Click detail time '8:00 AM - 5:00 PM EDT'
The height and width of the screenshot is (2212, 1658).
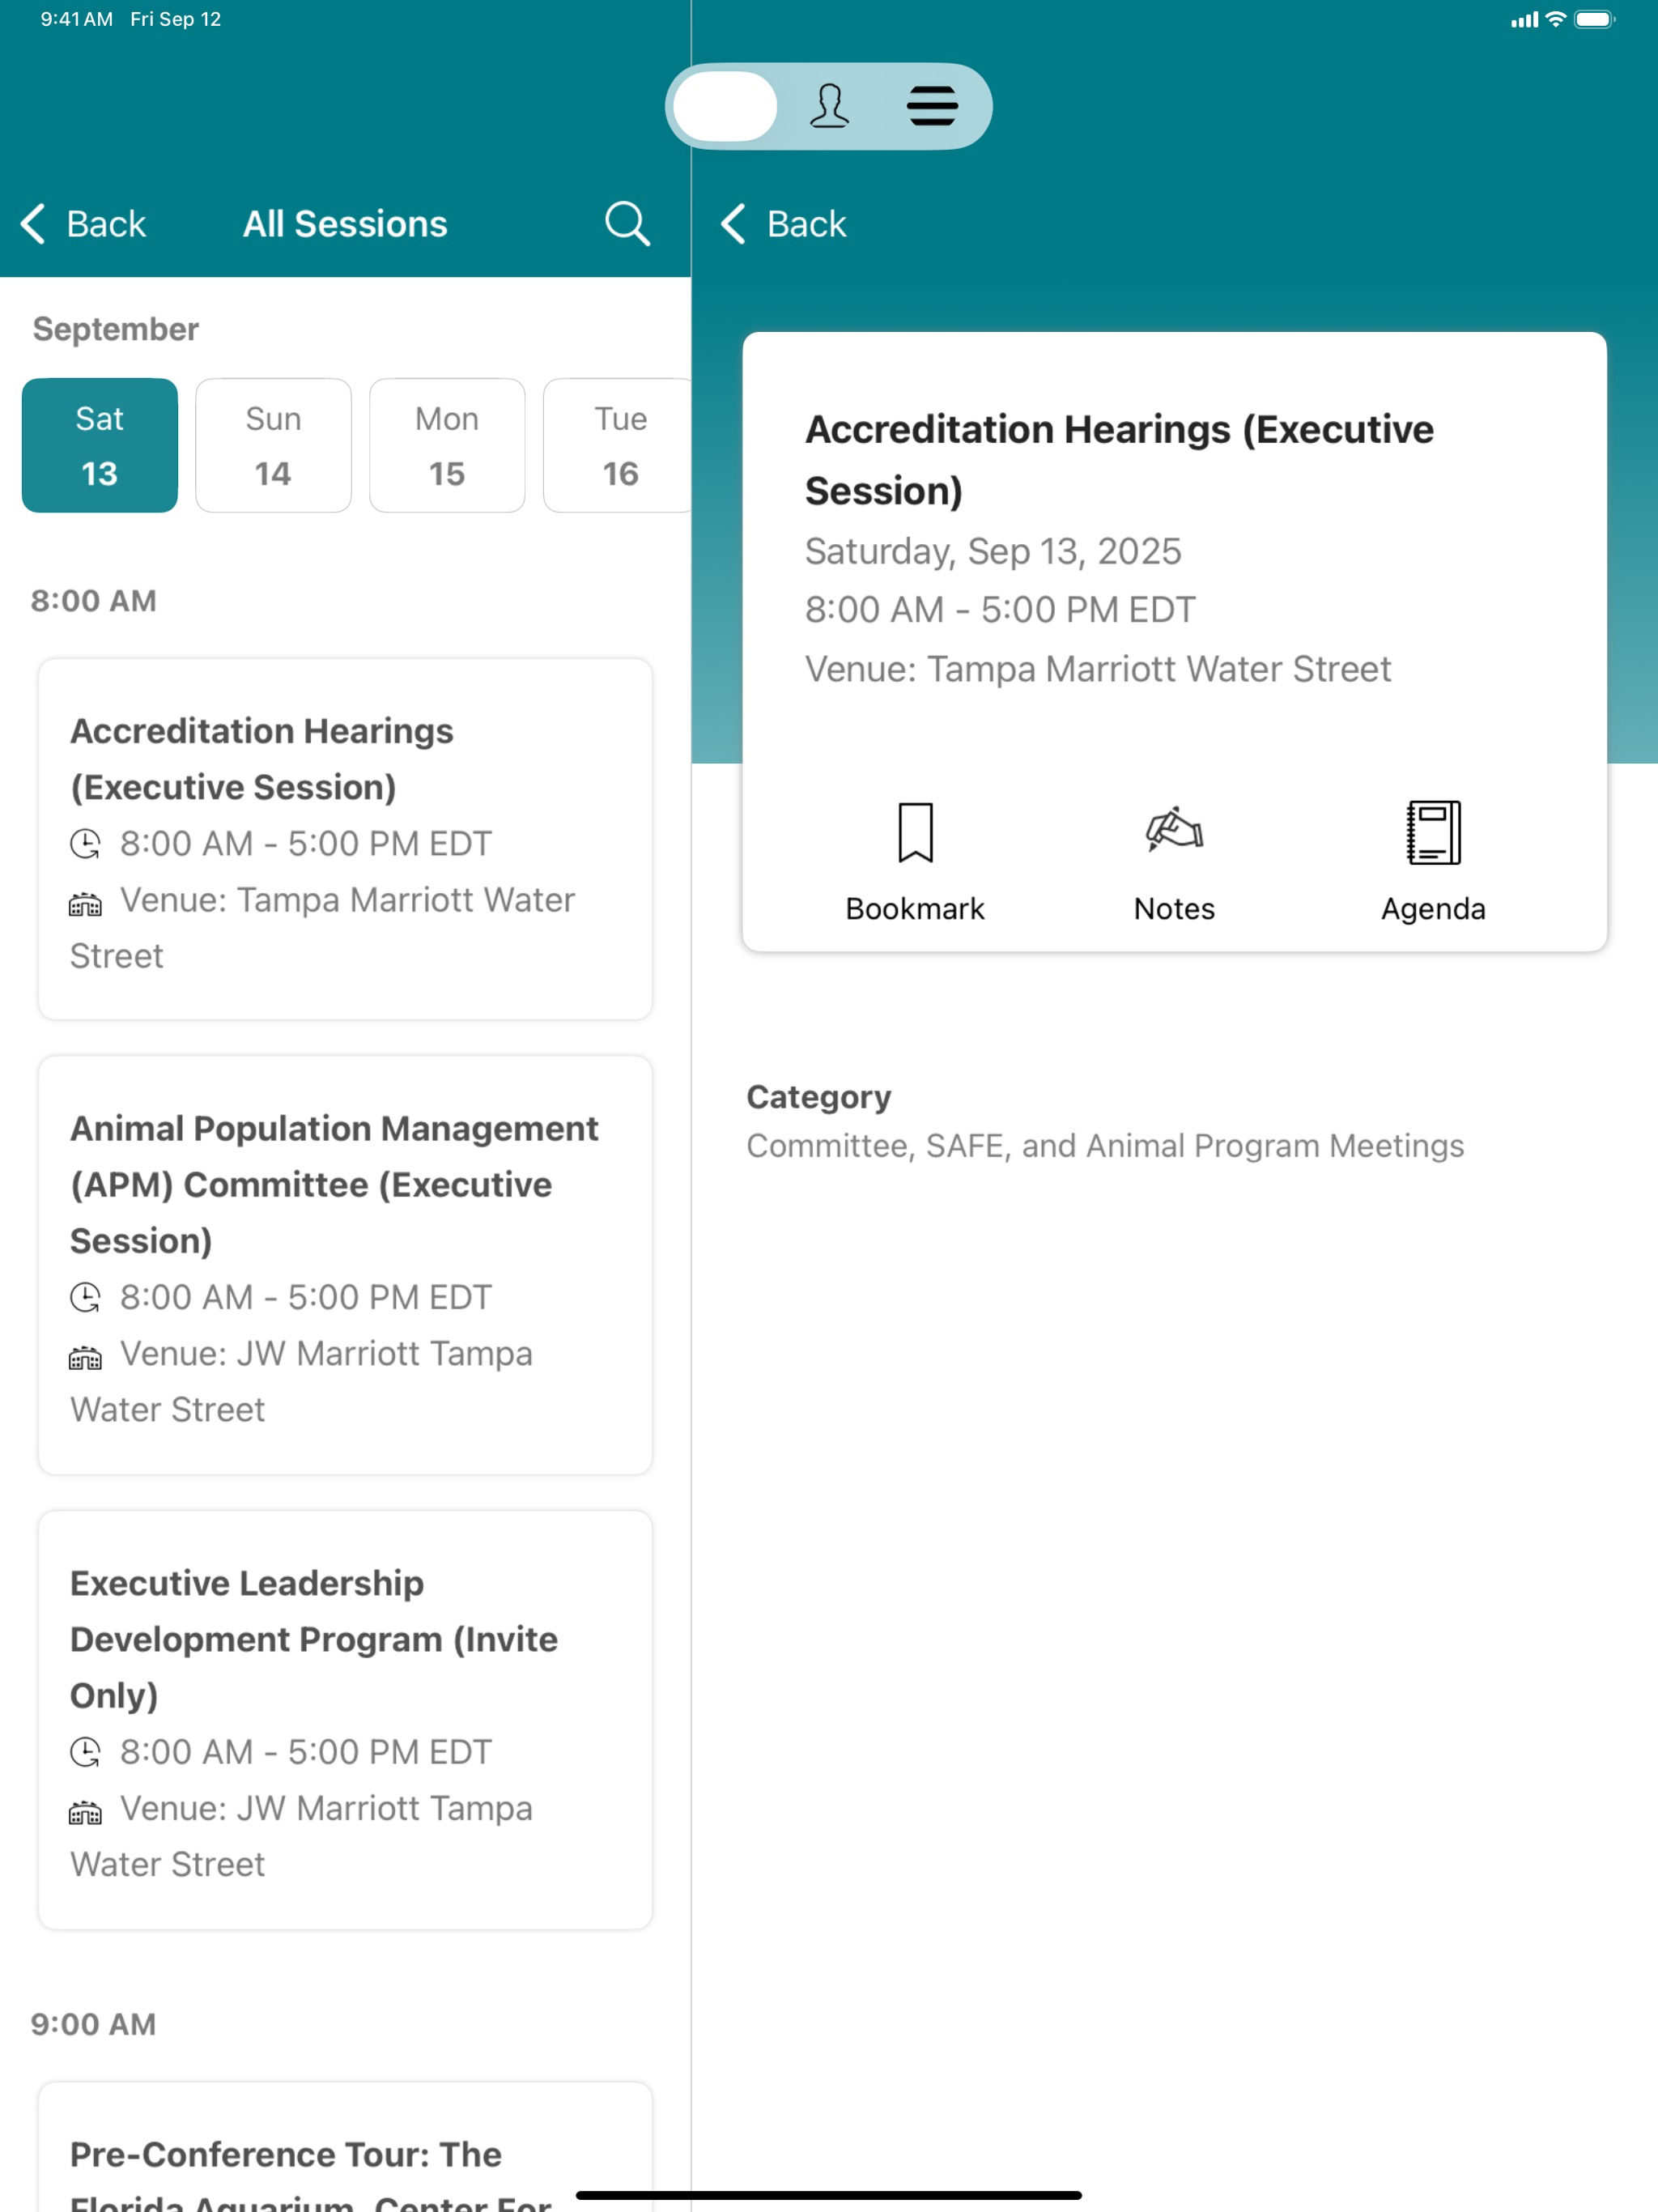[x=1000, y=610]
